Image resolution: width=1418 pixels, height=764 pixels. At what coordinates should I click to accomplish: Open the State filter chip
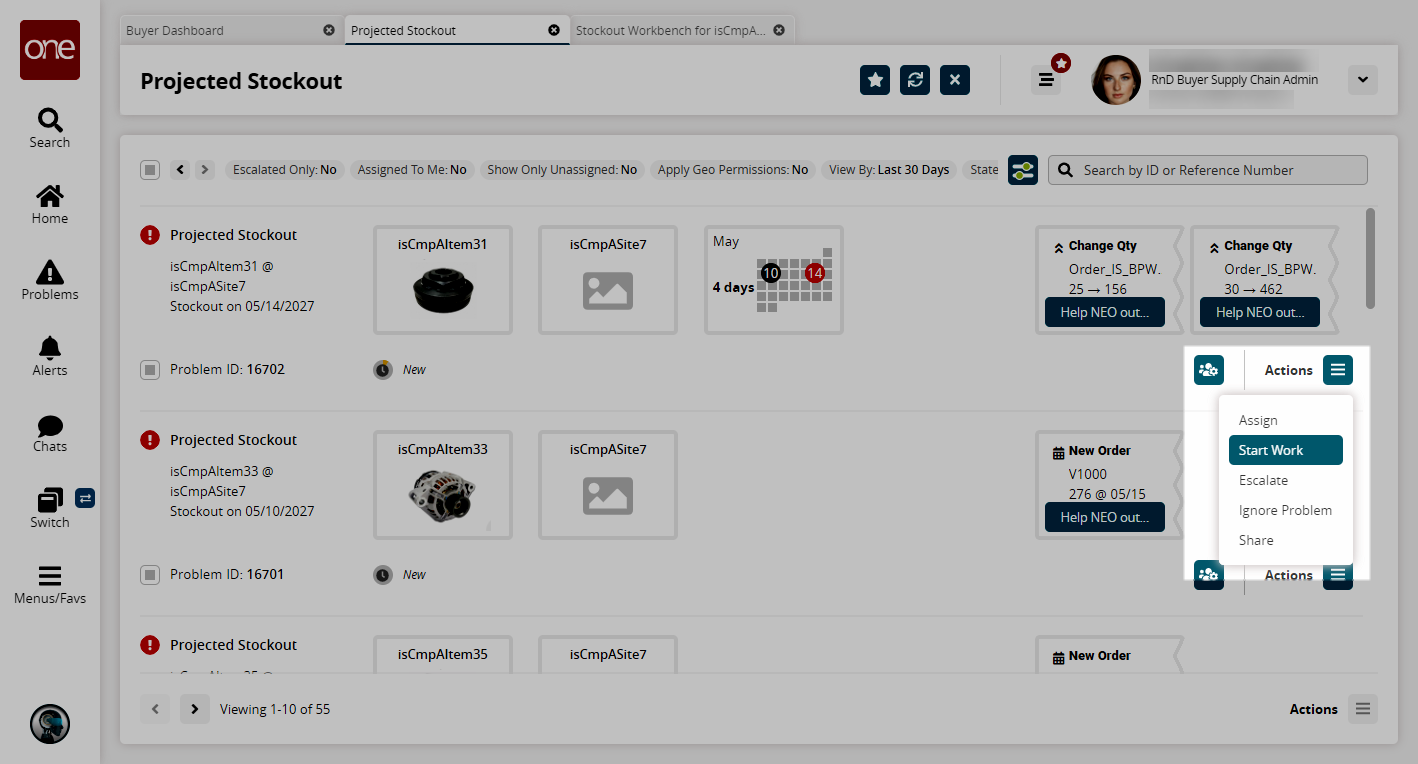pyautogui.click(x=983, y=170)
